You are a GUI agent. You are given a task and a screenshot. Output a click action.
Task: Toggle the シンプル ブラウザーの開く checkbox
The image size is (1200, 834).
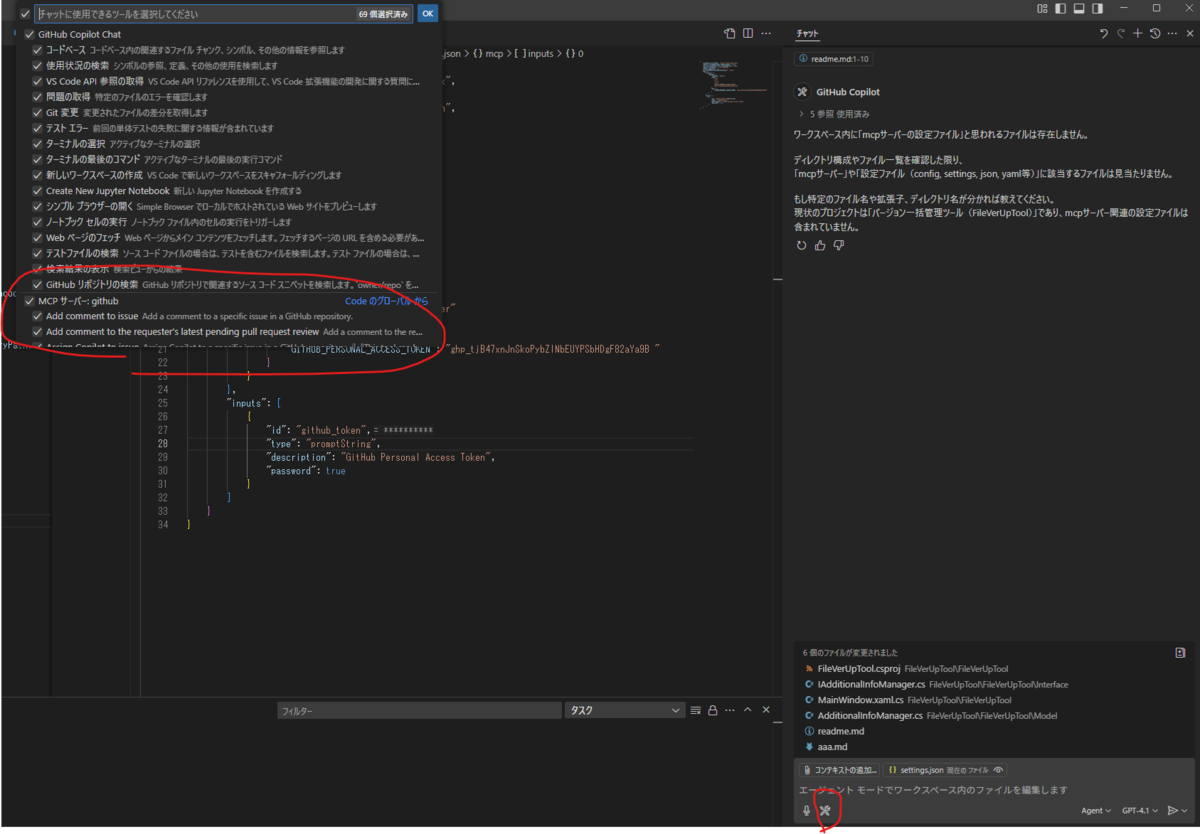(x=37, y=206)
